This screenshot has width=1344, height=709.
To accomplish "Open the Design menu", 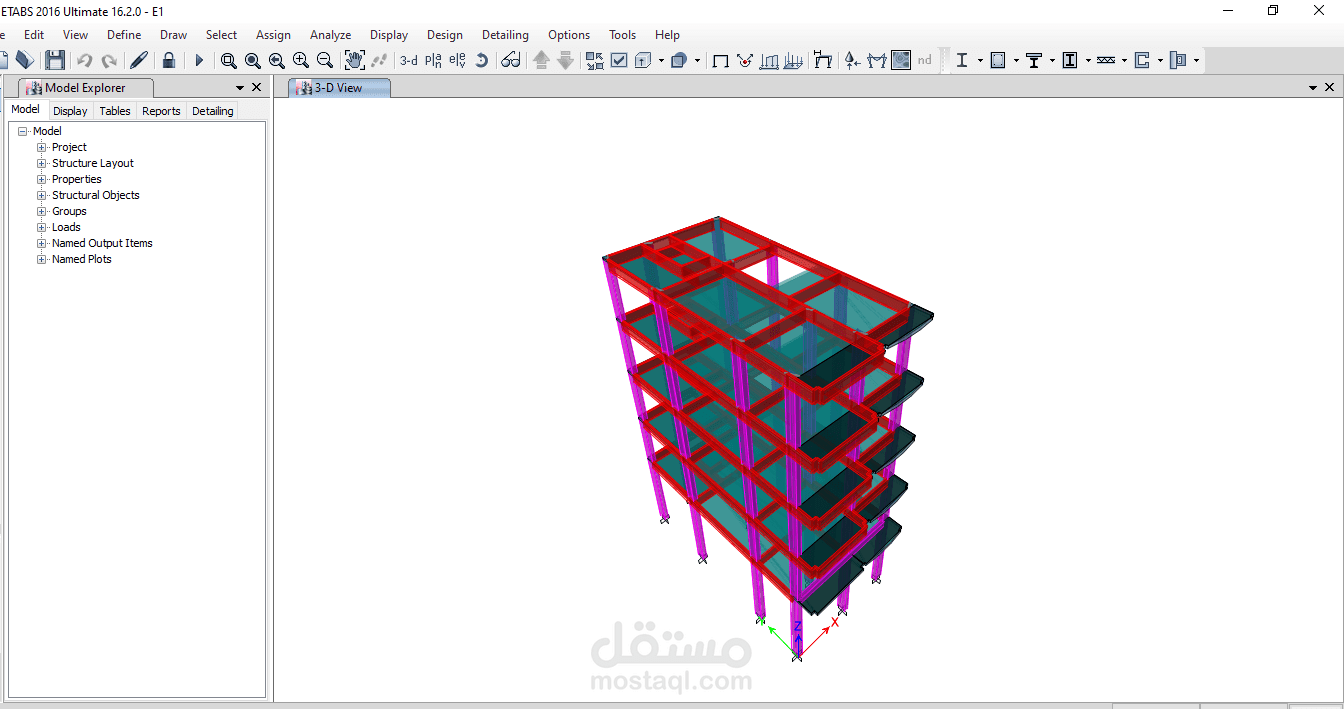I will [444, 34].
